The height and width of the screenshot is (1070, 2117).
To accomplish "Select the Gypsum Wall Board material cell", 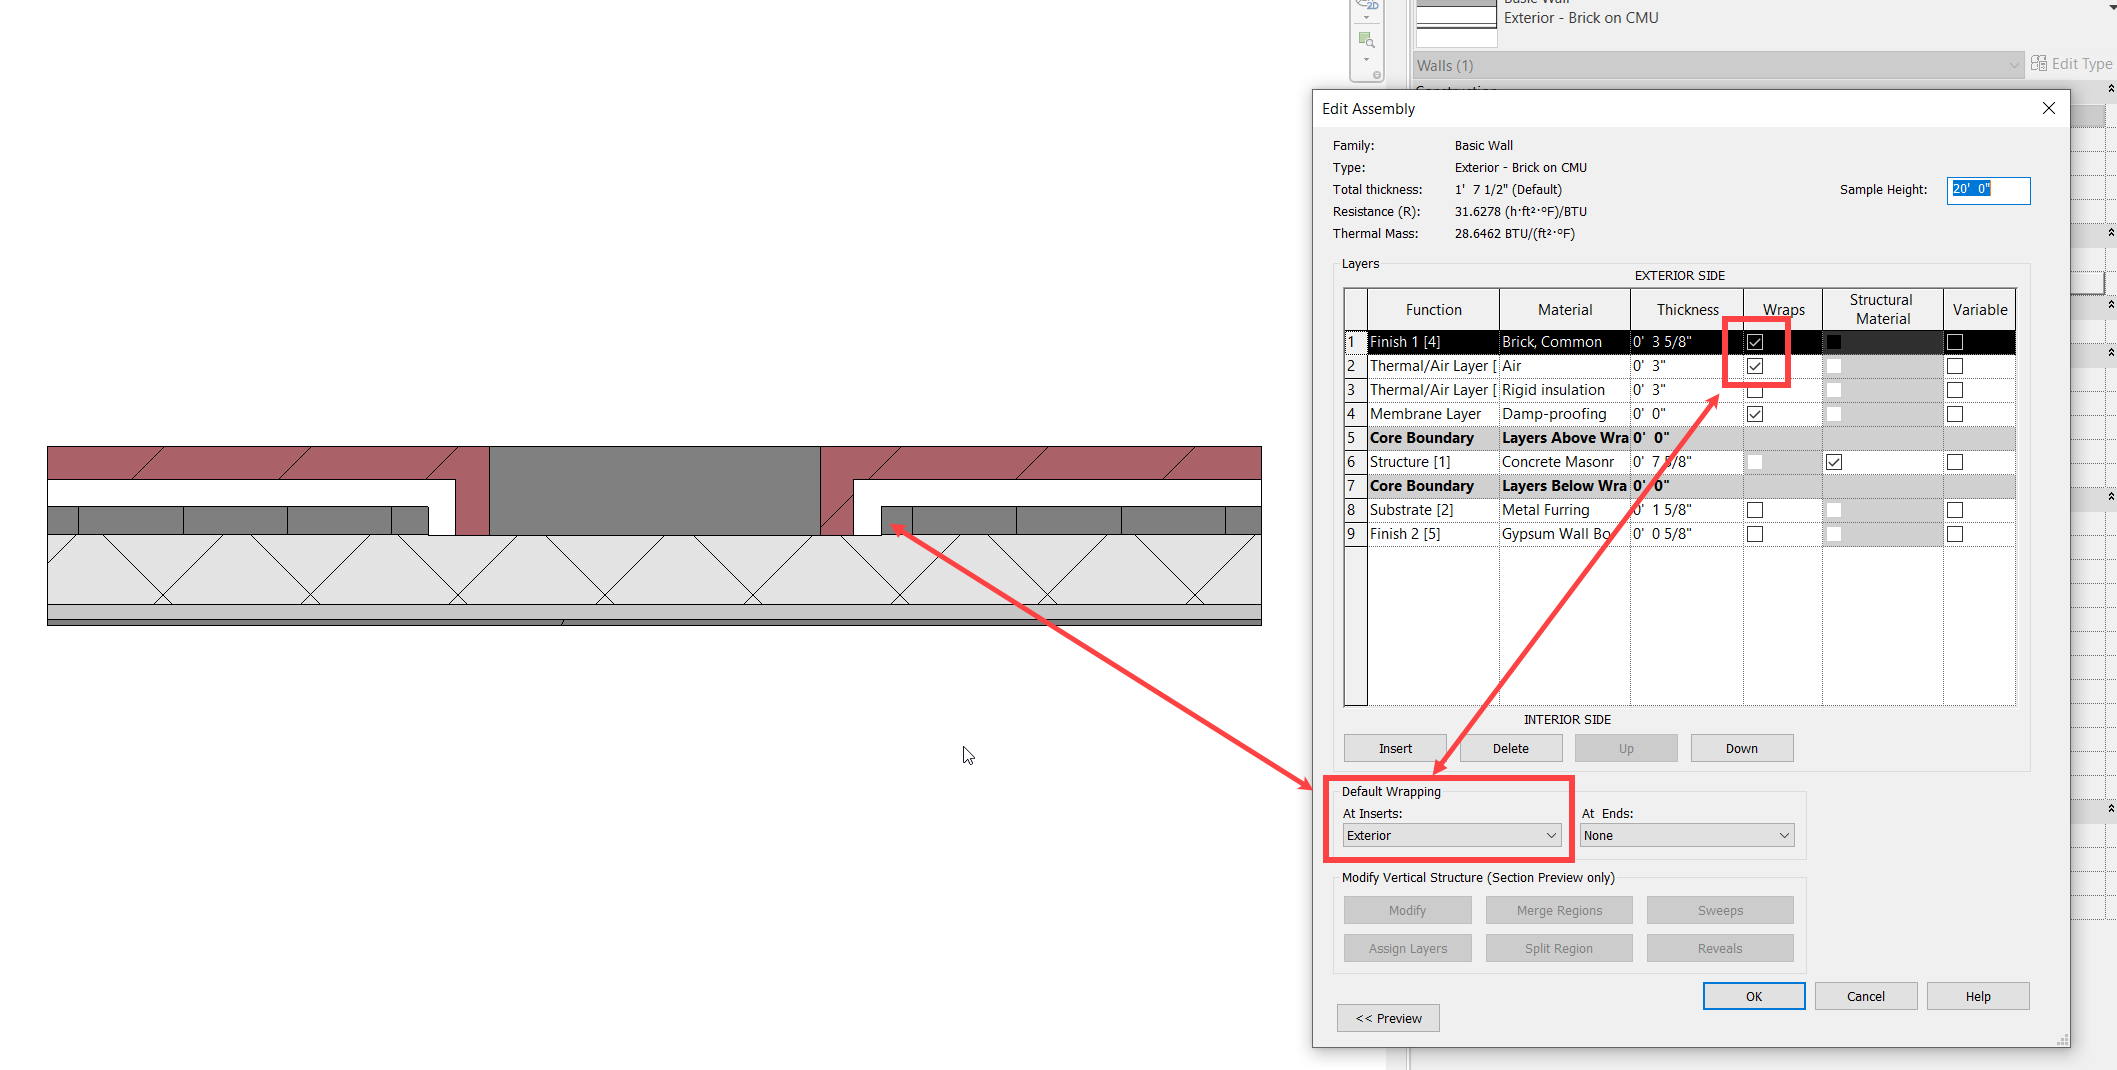I will point(1564,534).
